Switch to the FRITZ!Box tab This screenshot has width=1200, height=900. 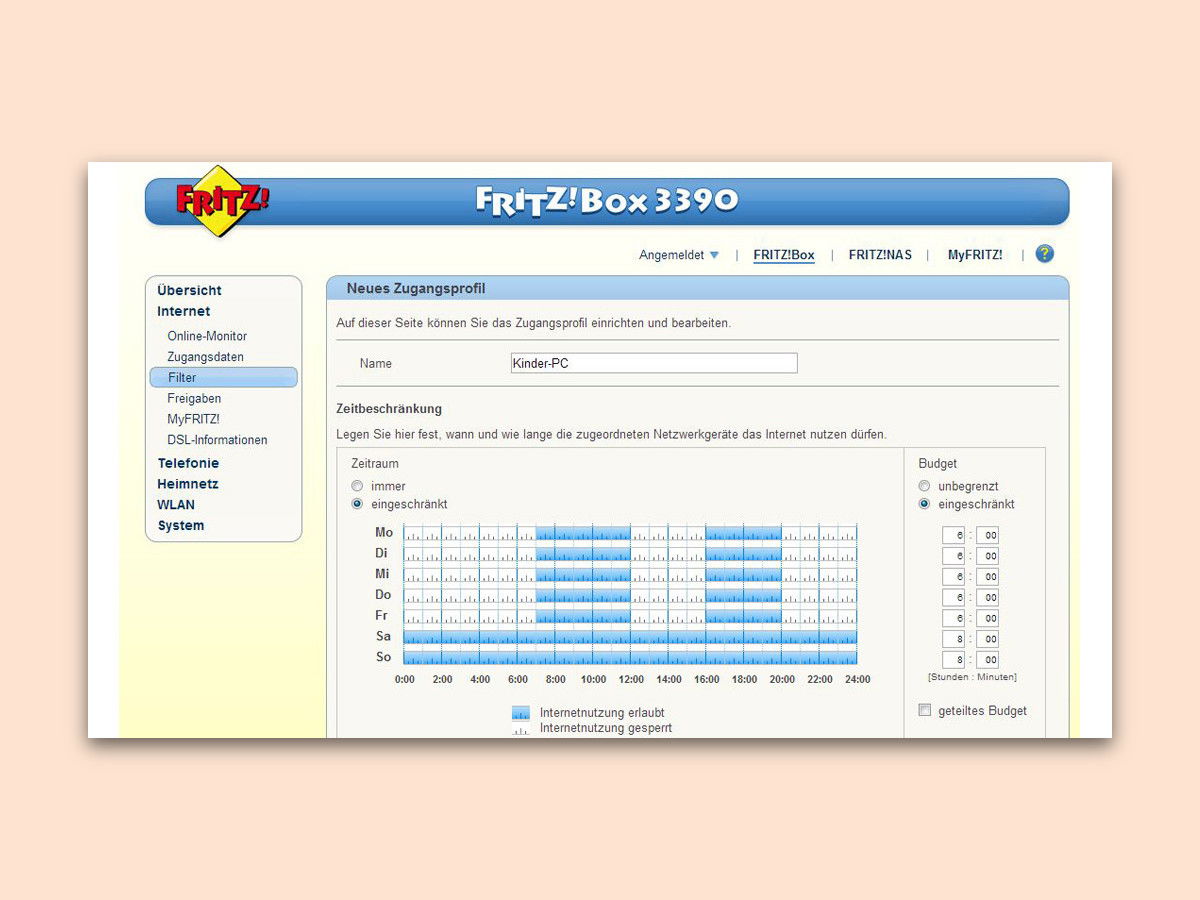pyautogui.click(x=784, y=255)
